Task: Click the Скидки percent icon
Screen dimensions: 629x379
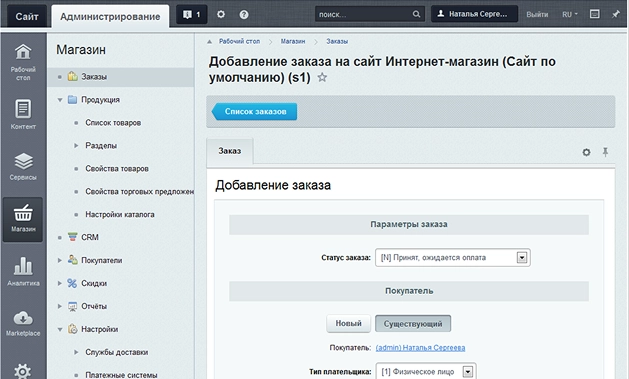Action: point(72,283)
